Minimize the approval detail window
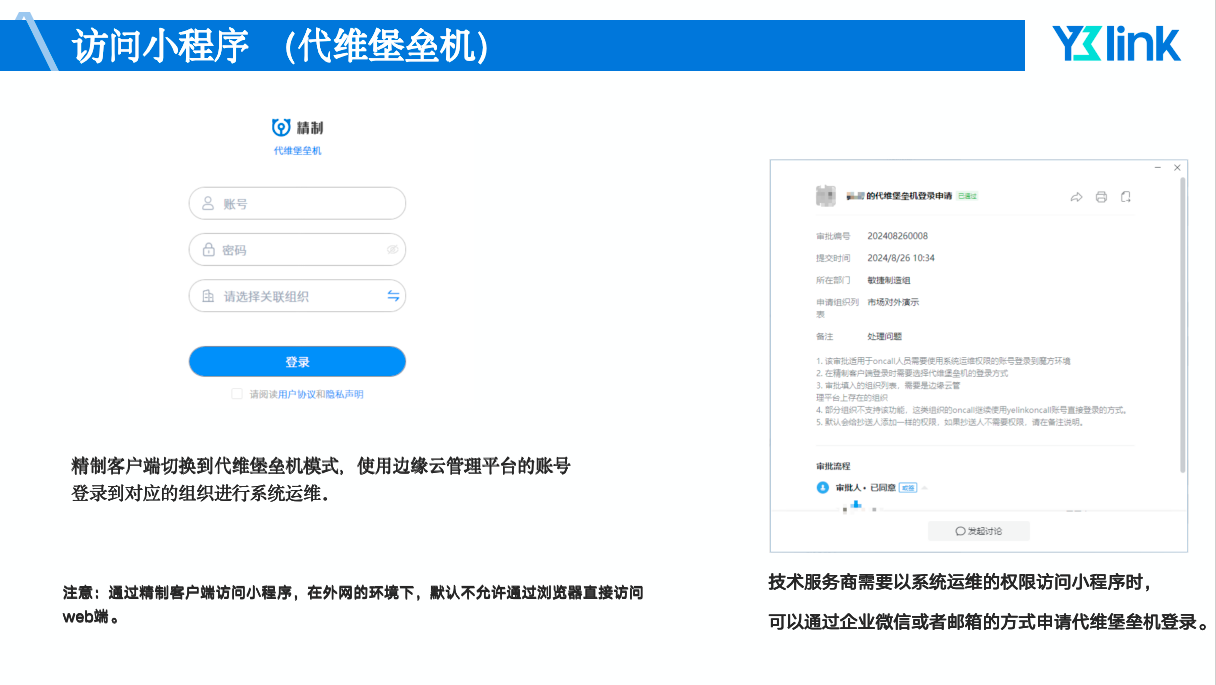Image resolution: width=1216 pixels, height=685 pixels. click(x=1158, y=168)
